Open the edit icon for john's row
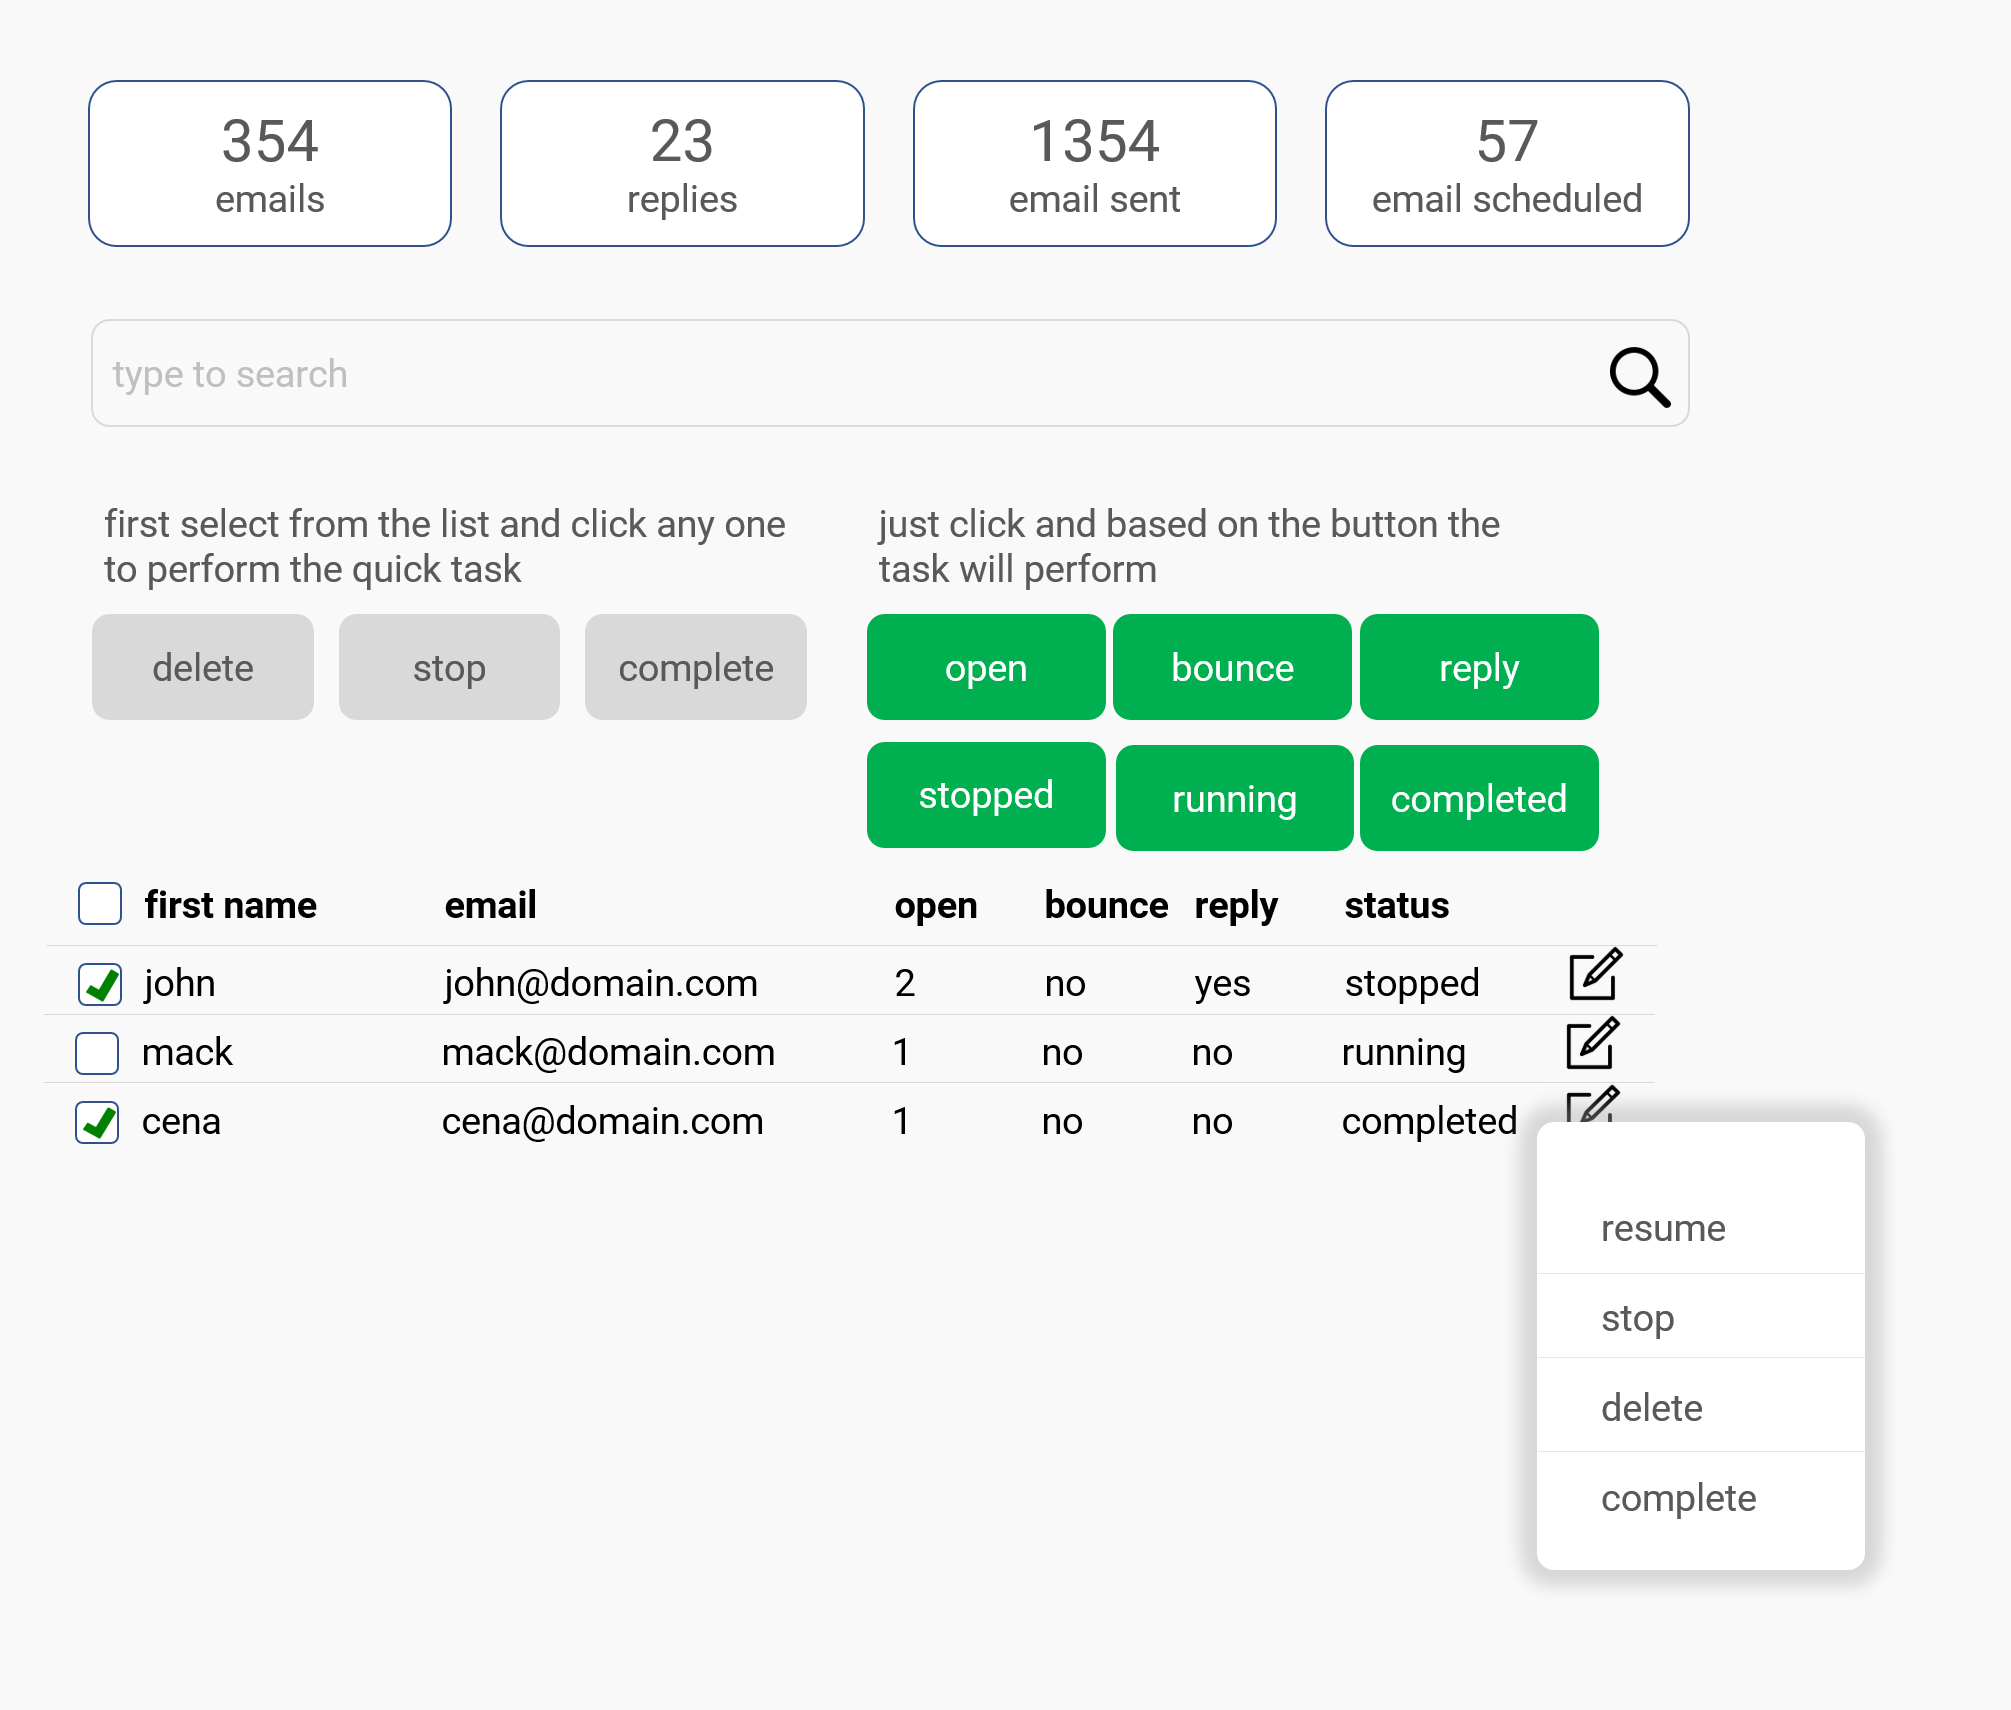 click(x=1595, y=974)
